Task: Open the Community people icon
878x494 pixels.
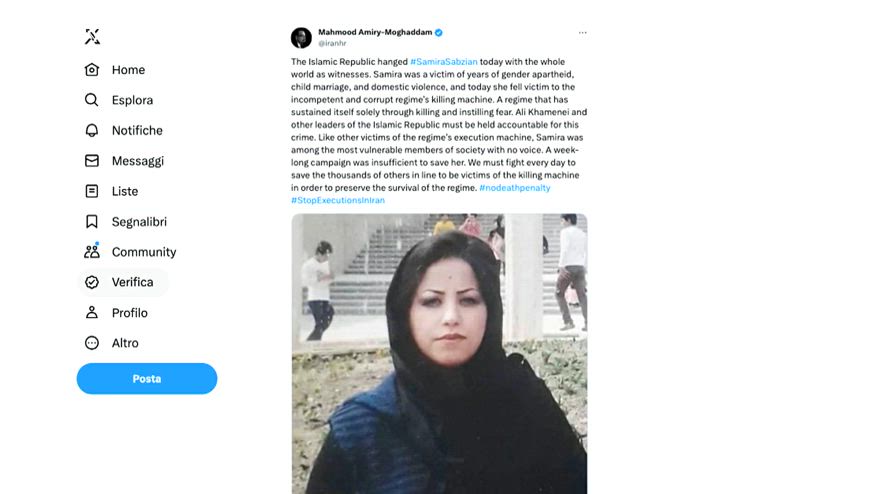Action: (x=92, y=251)
